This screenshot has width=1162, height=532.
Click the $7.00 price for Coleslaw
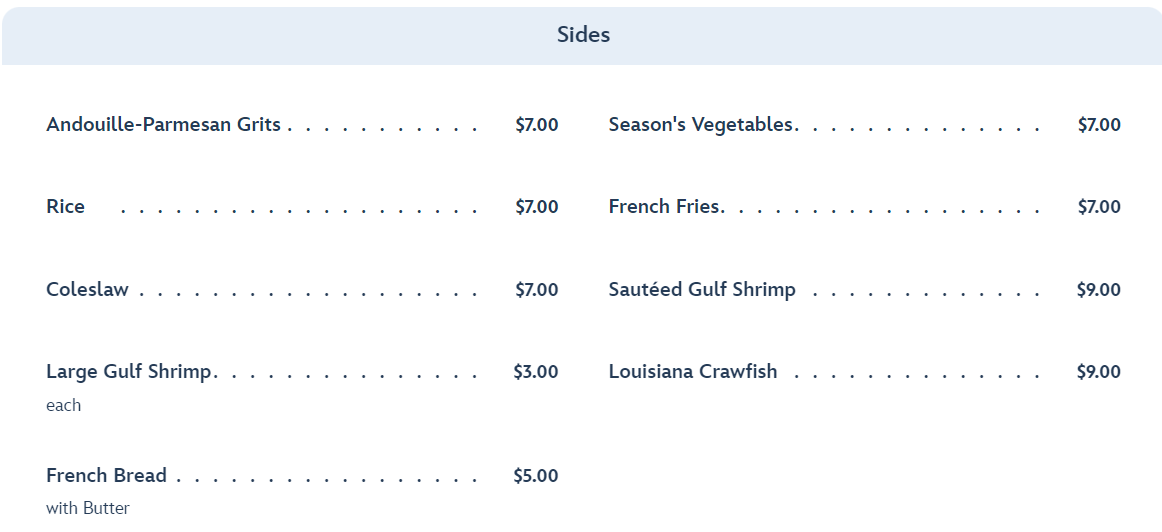tap(537, 290)
